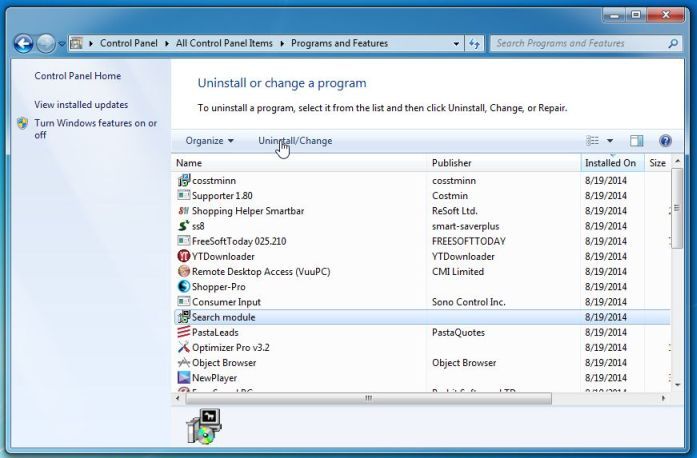Image resolution: width=697 pixels, height=458 pixels.
Task: Sort by the Size column header
Action: [x=657, y=163]
